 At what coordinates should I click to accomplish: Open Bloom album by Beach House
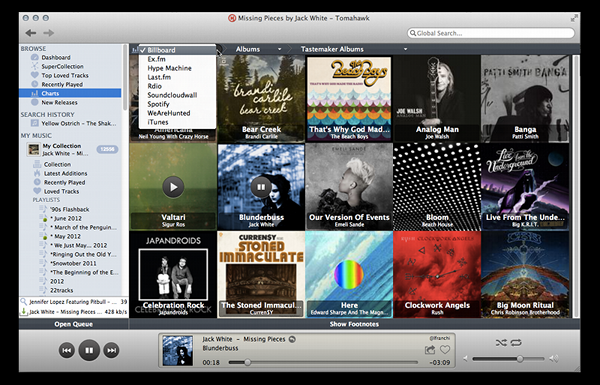(x=437, y=187)
